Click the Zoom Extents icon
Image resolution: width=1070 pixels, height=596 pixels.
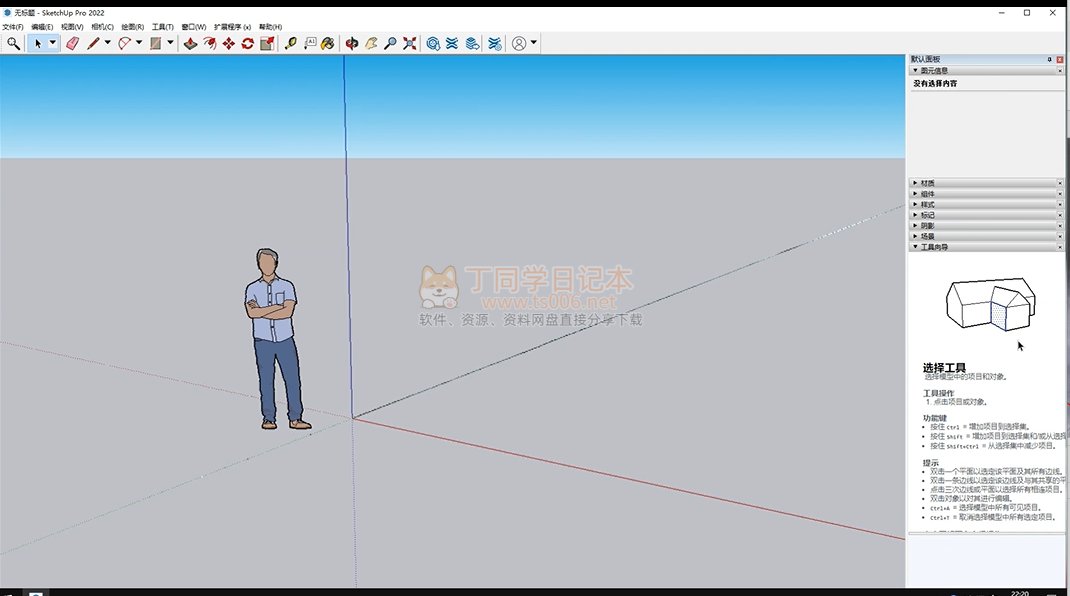409,44
